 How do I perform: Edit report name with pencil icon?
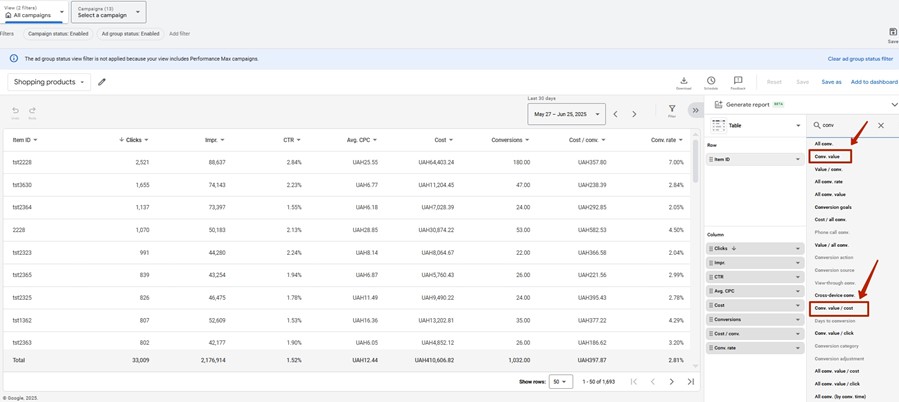point(102,82)
